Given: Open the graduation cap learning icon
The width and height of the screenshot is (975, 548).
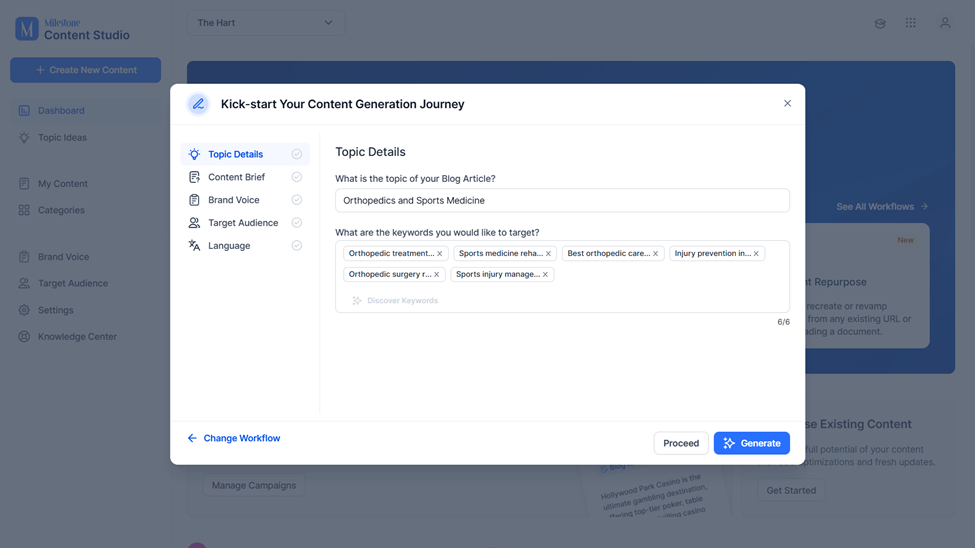Looking at the screenshot, I should click(880, 24).
